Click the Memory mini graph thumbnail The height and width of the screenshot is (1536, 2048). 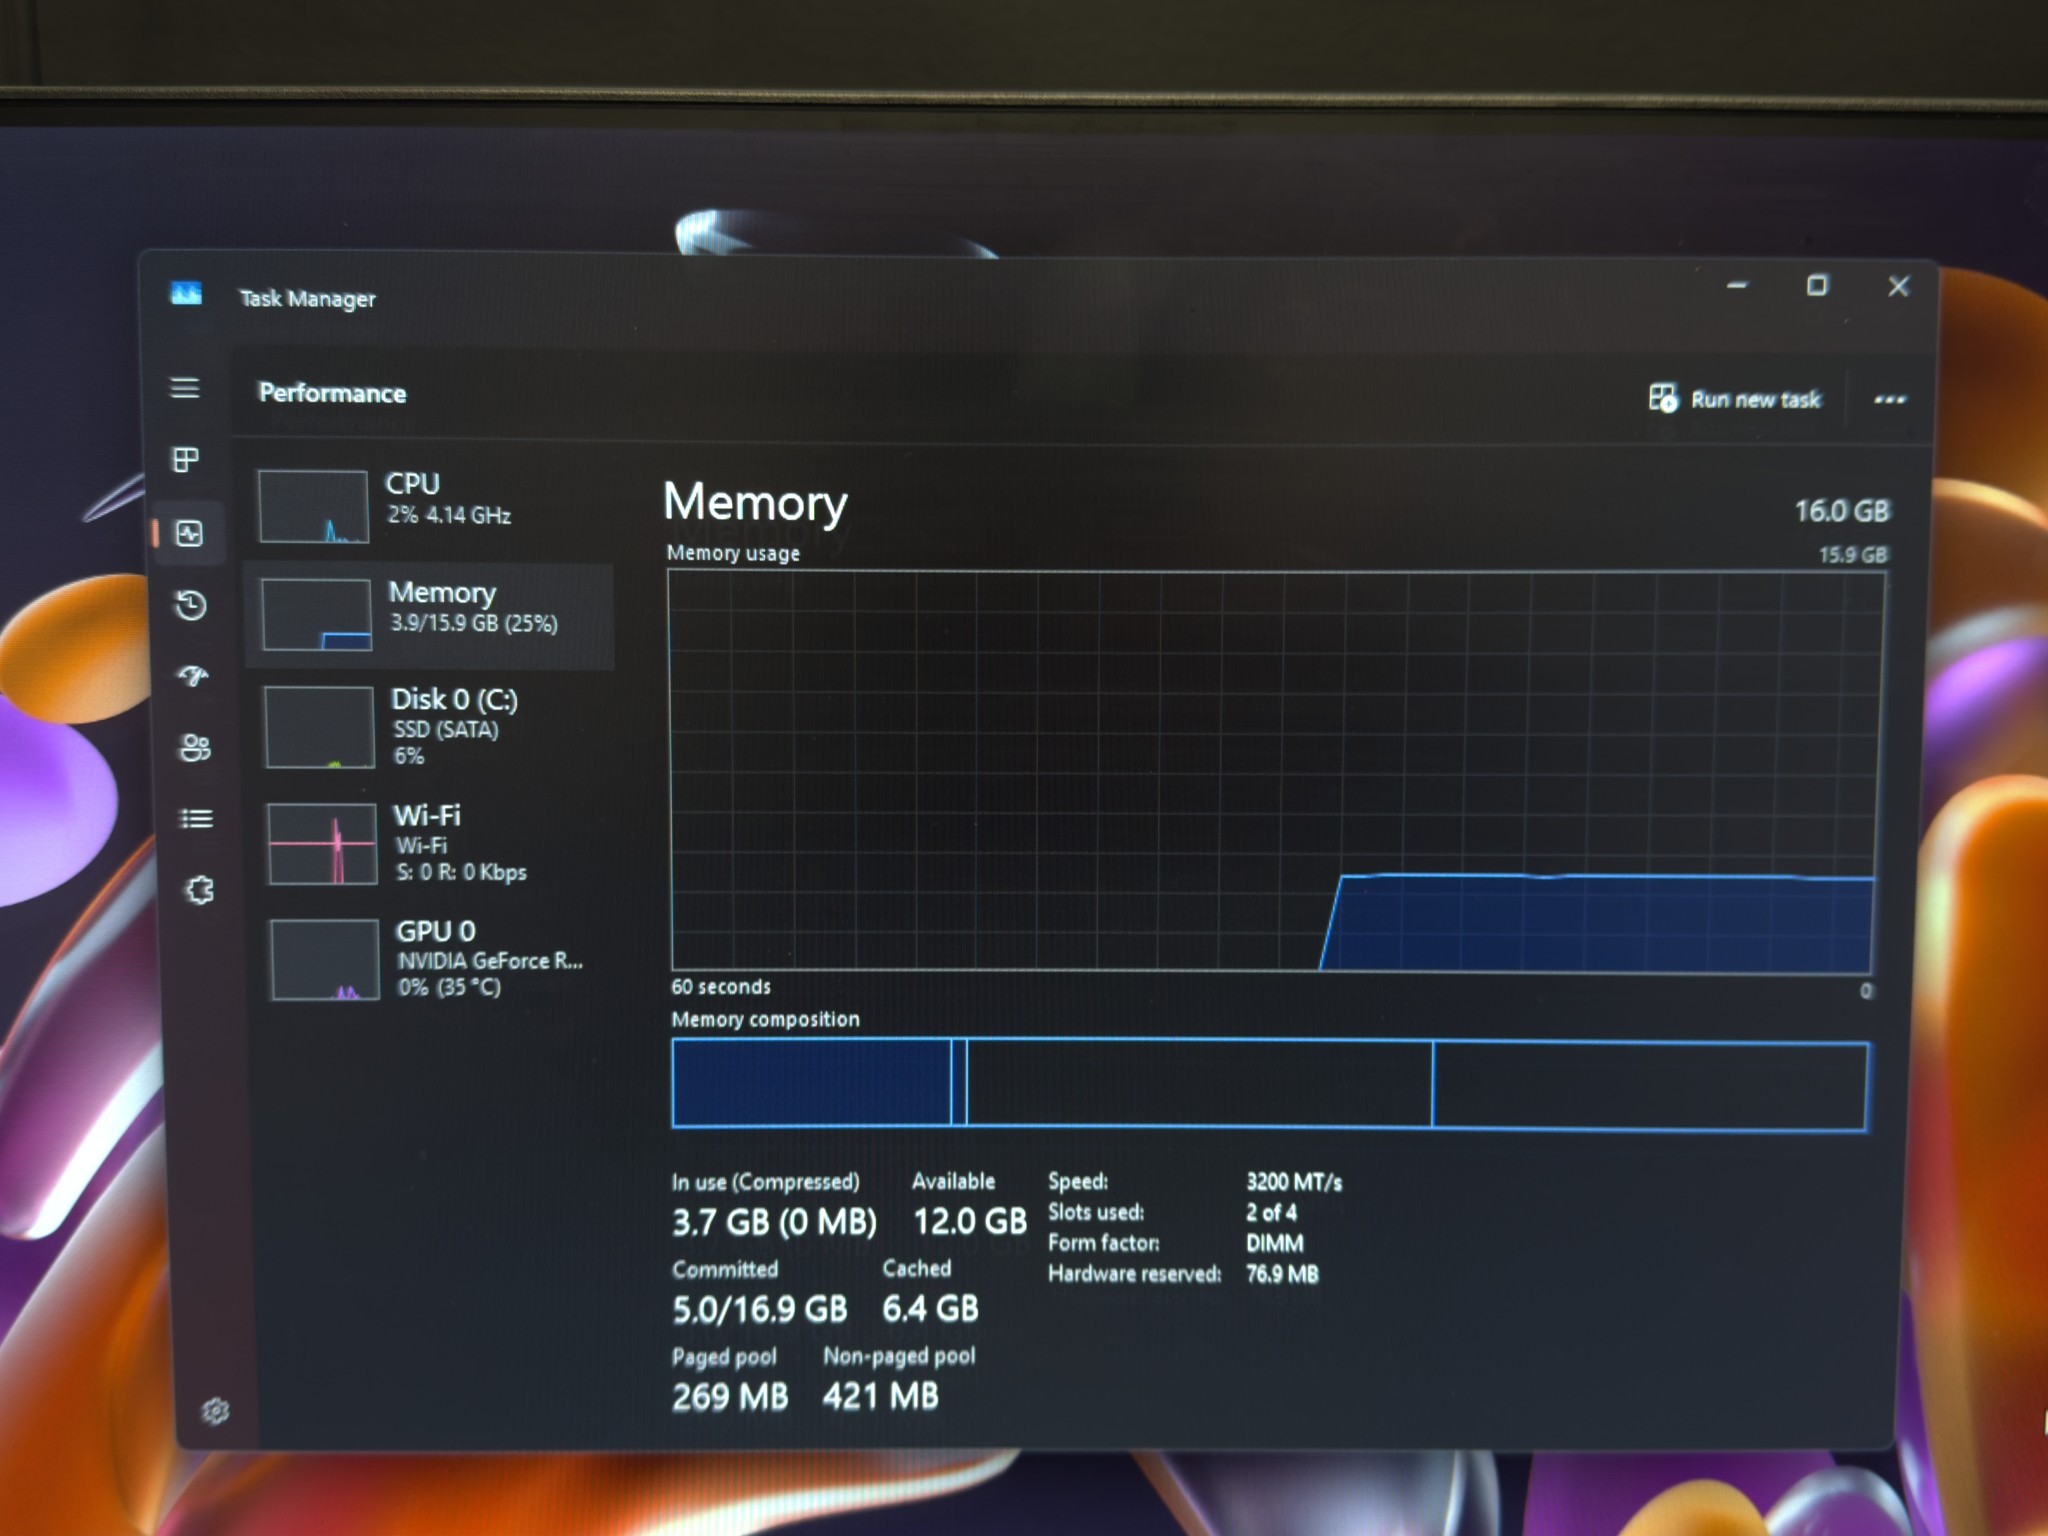(317, 615)
